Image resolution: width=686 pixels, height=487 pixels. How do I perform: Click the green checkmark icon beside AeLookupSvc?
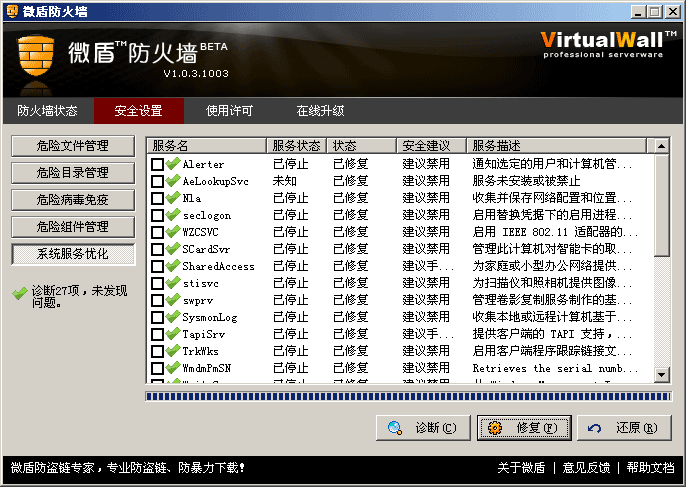click(173, 181)
